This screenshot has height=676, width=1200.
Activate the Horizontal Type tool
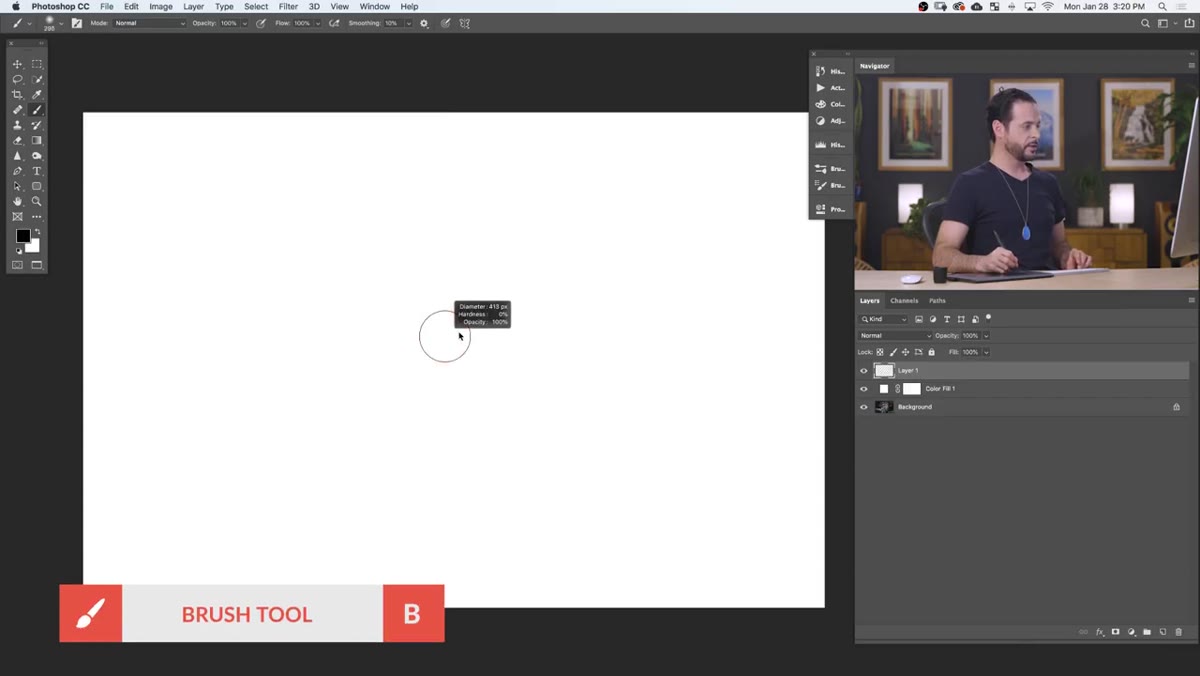click(37, 171)
